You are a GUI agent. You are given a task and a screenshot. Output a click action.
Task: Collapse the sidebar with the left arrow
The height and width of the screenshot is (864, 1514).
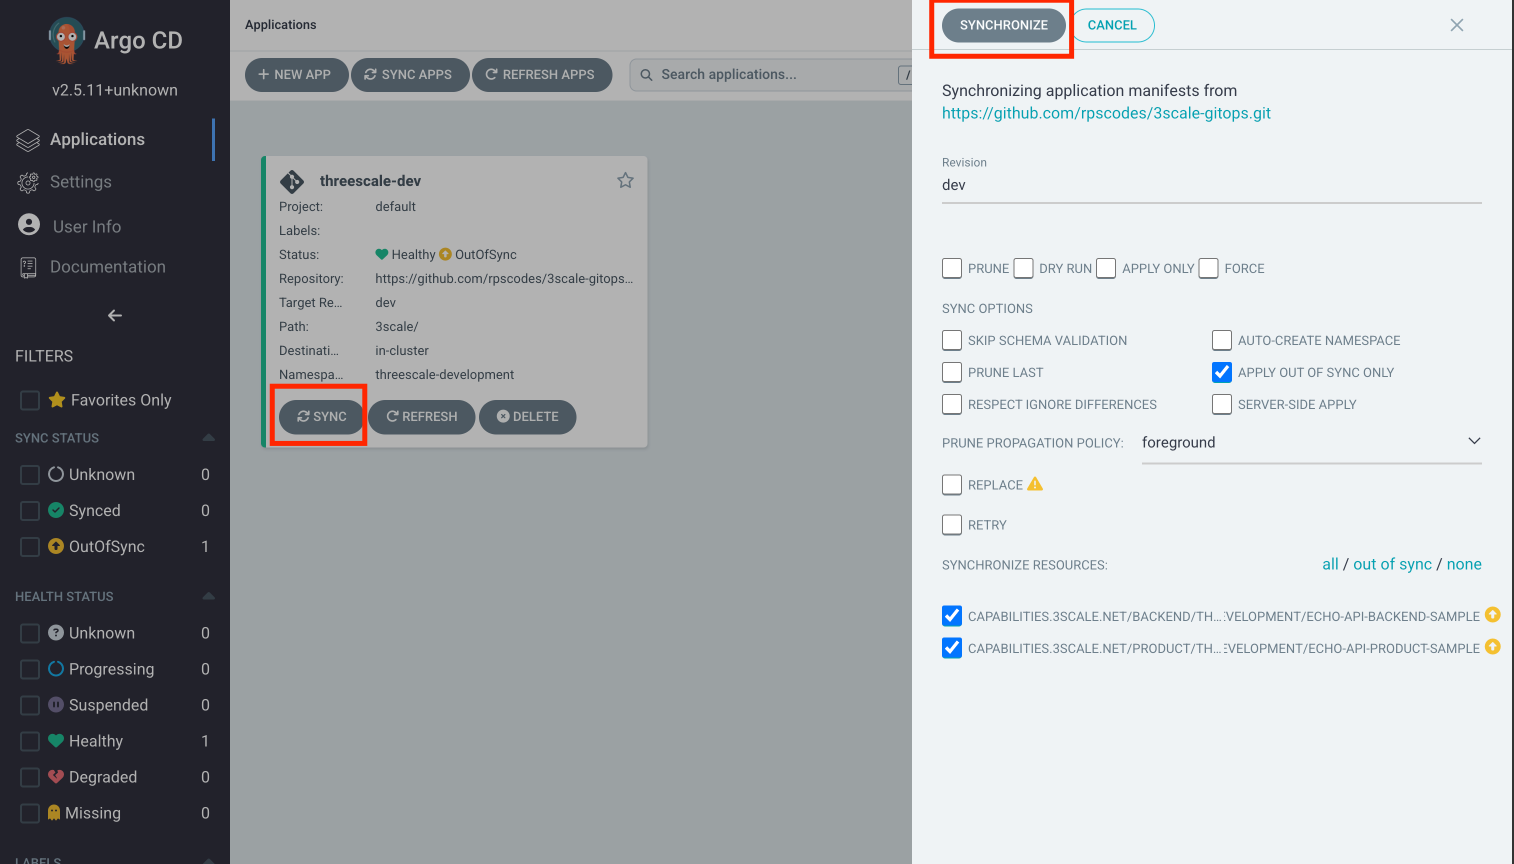click(x=115, y=315)
